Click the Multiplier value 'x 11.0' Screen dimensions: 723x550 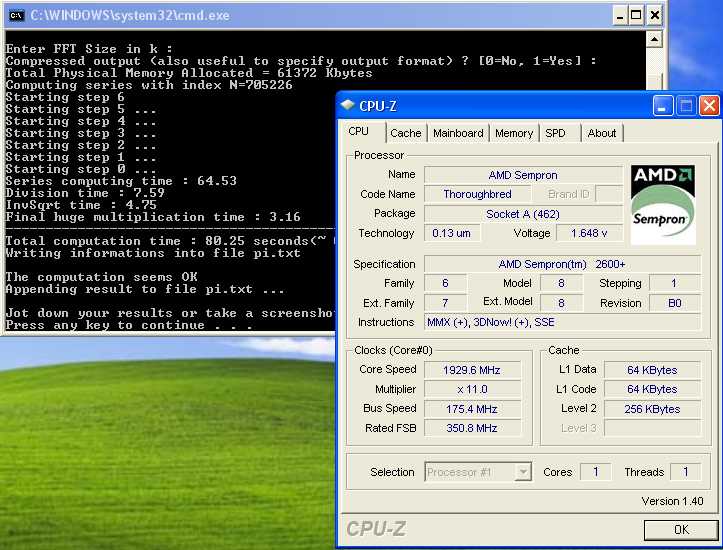click(x=472, y=390)
